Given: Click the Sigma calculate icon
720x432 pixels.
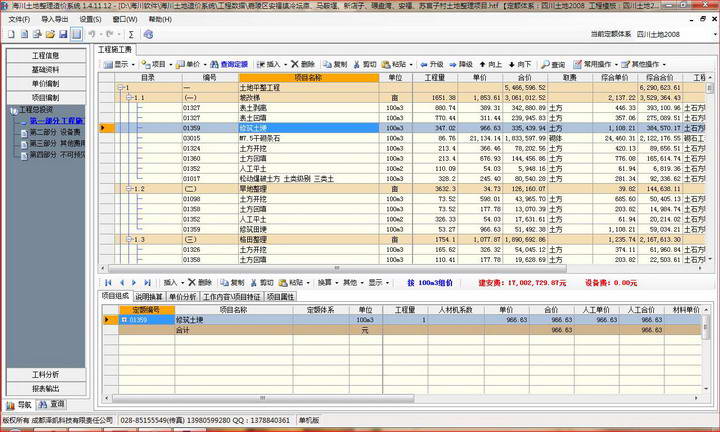Looking at the screenshot, I should coord(131,34).
